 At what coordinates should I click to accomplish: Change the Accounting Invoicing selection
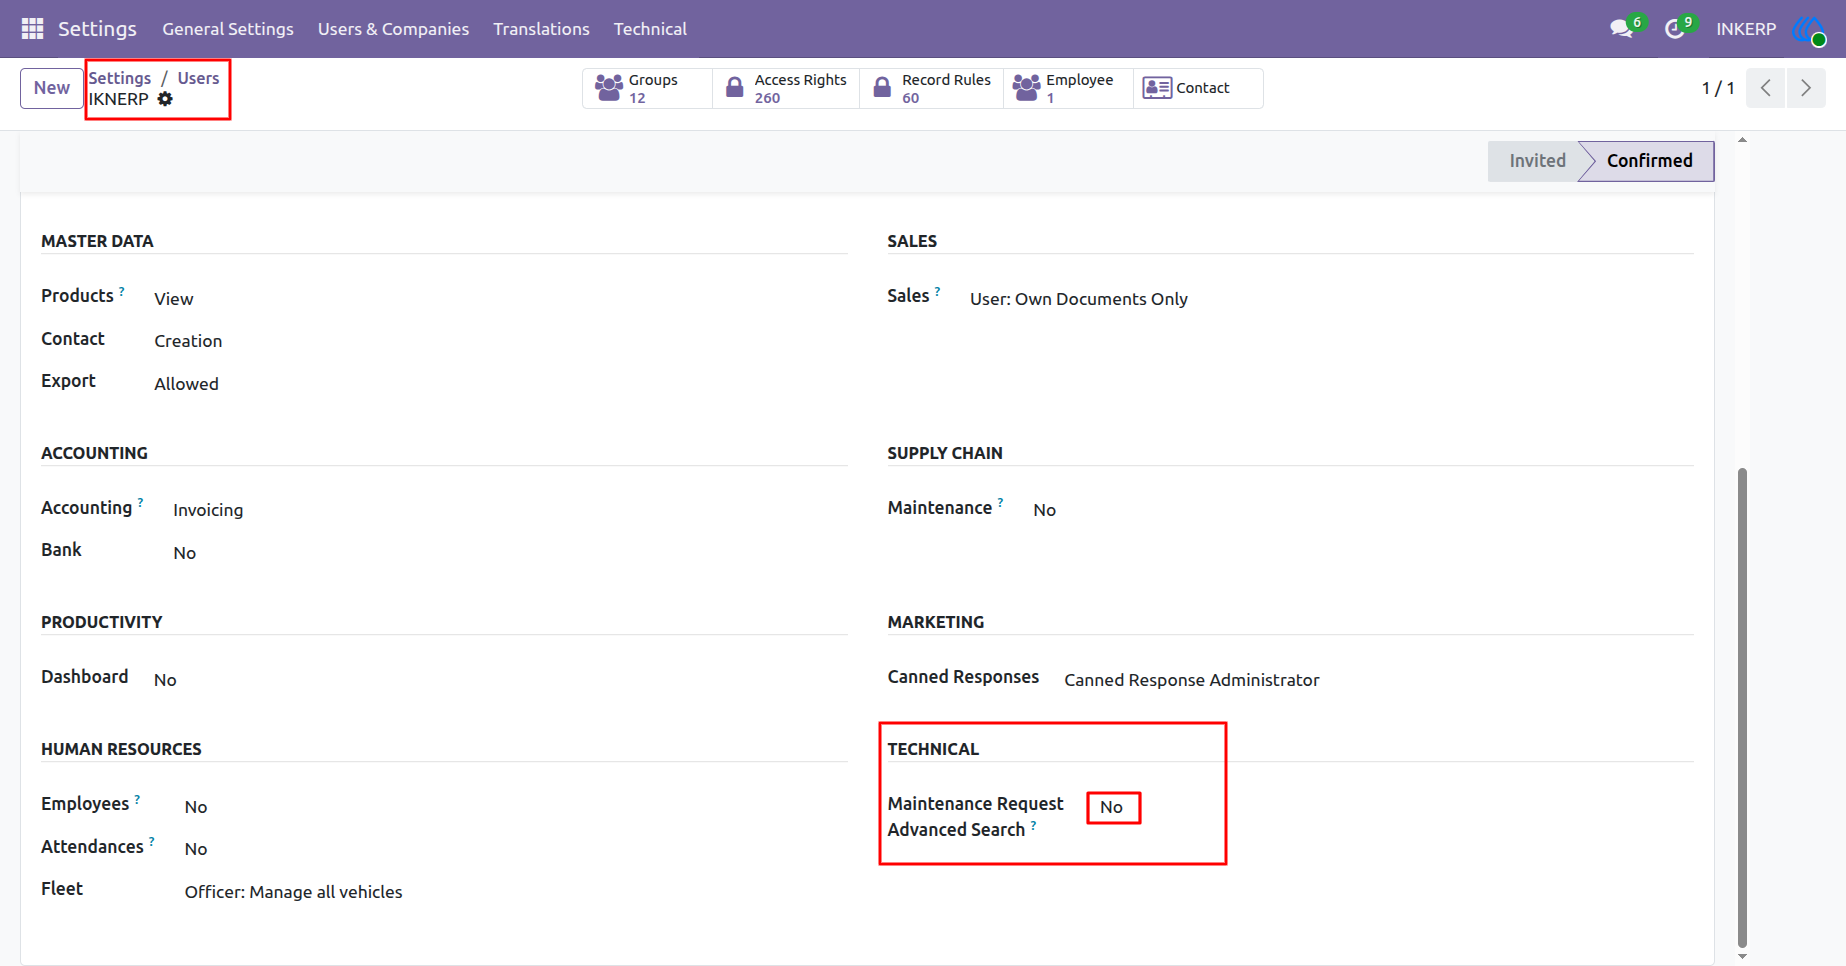208,510
